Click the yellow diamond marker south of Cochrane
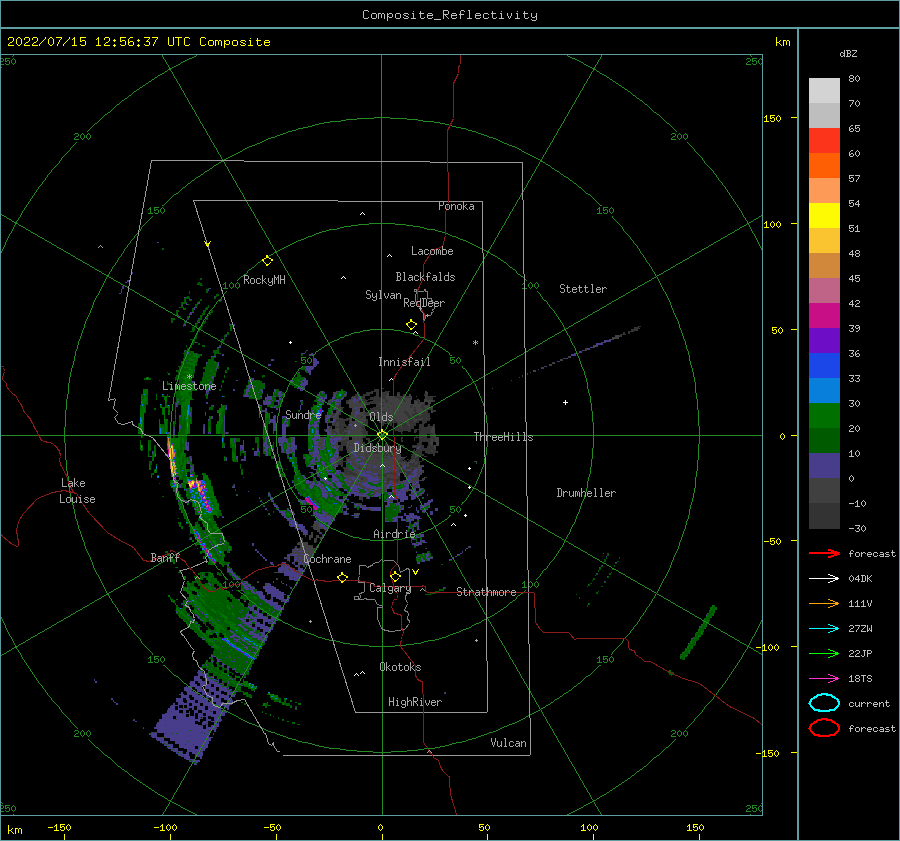This screenshot has height=841, width=900. tap(343, 578)
